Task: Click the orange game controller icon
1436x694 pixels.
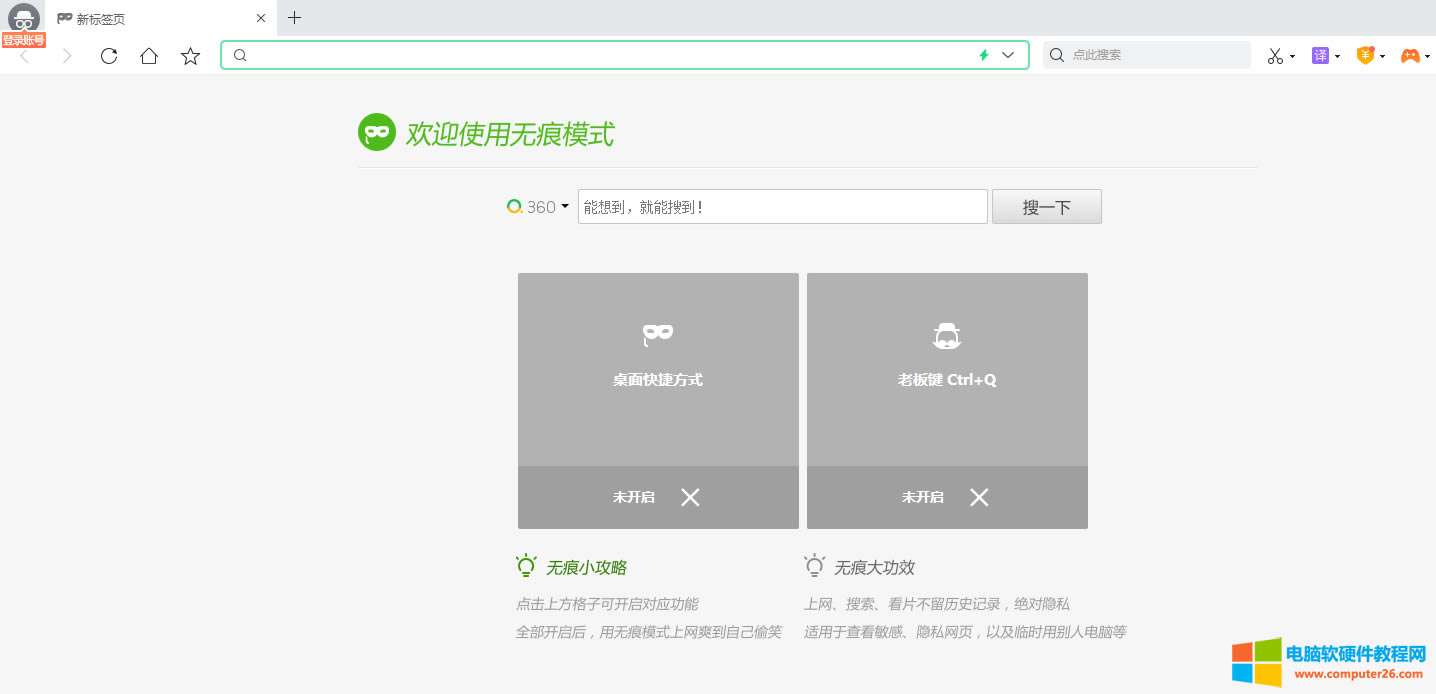Action: tap(1409, 56)
